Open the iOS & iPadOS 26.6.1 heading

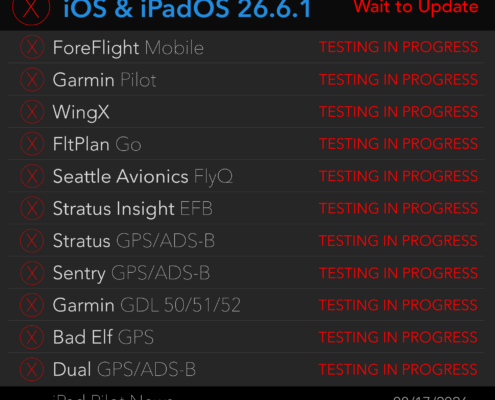click(x=187, y=9)
